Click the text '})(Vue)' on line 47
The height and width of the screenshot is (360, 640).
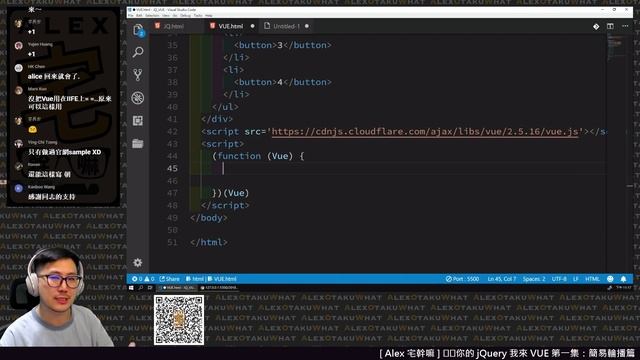coord(230,193)
